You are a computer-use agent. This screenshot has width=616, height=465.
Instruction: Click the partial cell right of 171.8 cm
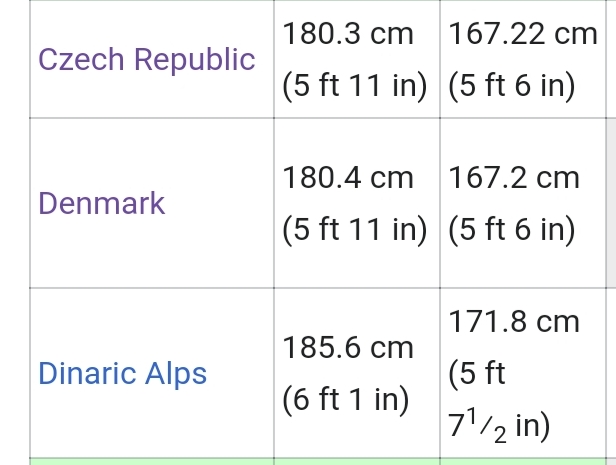click(x=609, y=374)
